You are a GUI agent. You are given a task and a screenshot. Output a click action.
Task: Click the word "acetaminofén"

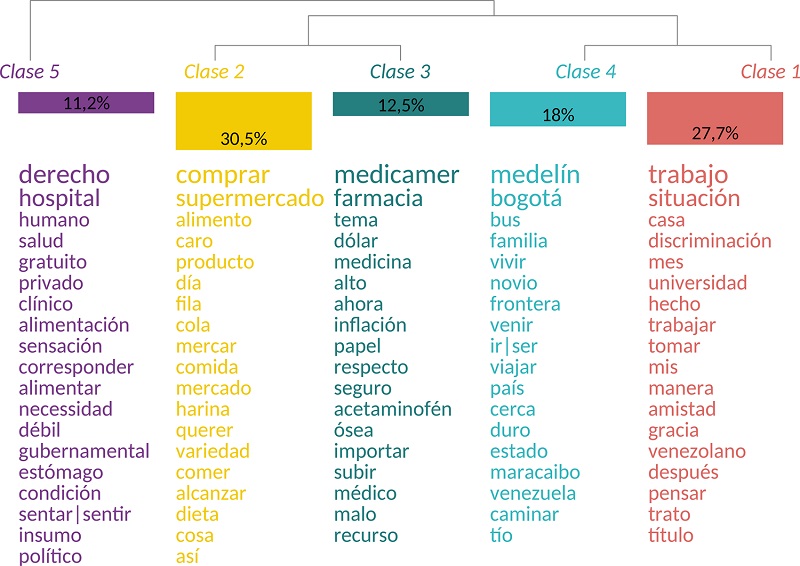393,409
